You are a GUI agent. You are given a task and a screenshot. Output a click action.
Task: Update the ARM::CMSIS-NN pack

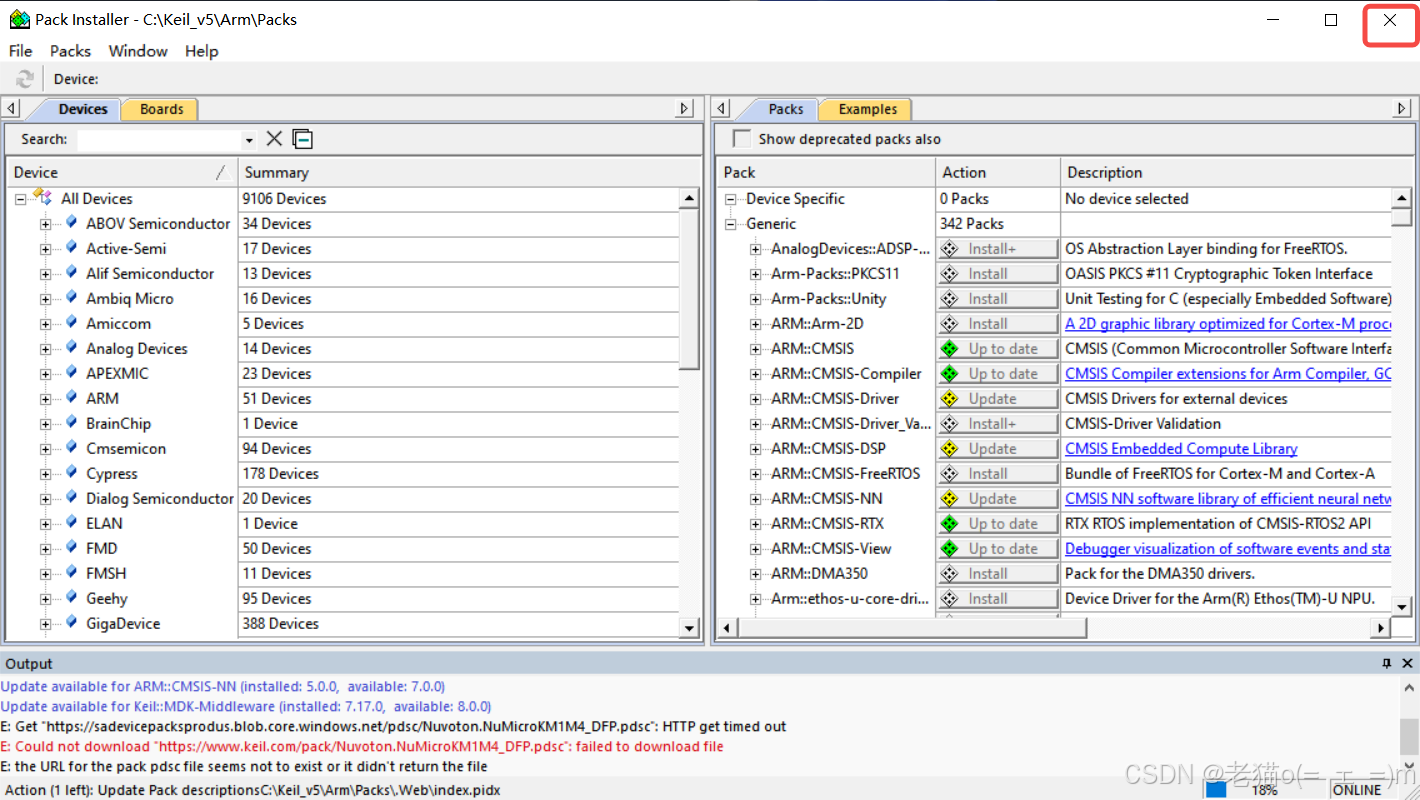[997, 498]
